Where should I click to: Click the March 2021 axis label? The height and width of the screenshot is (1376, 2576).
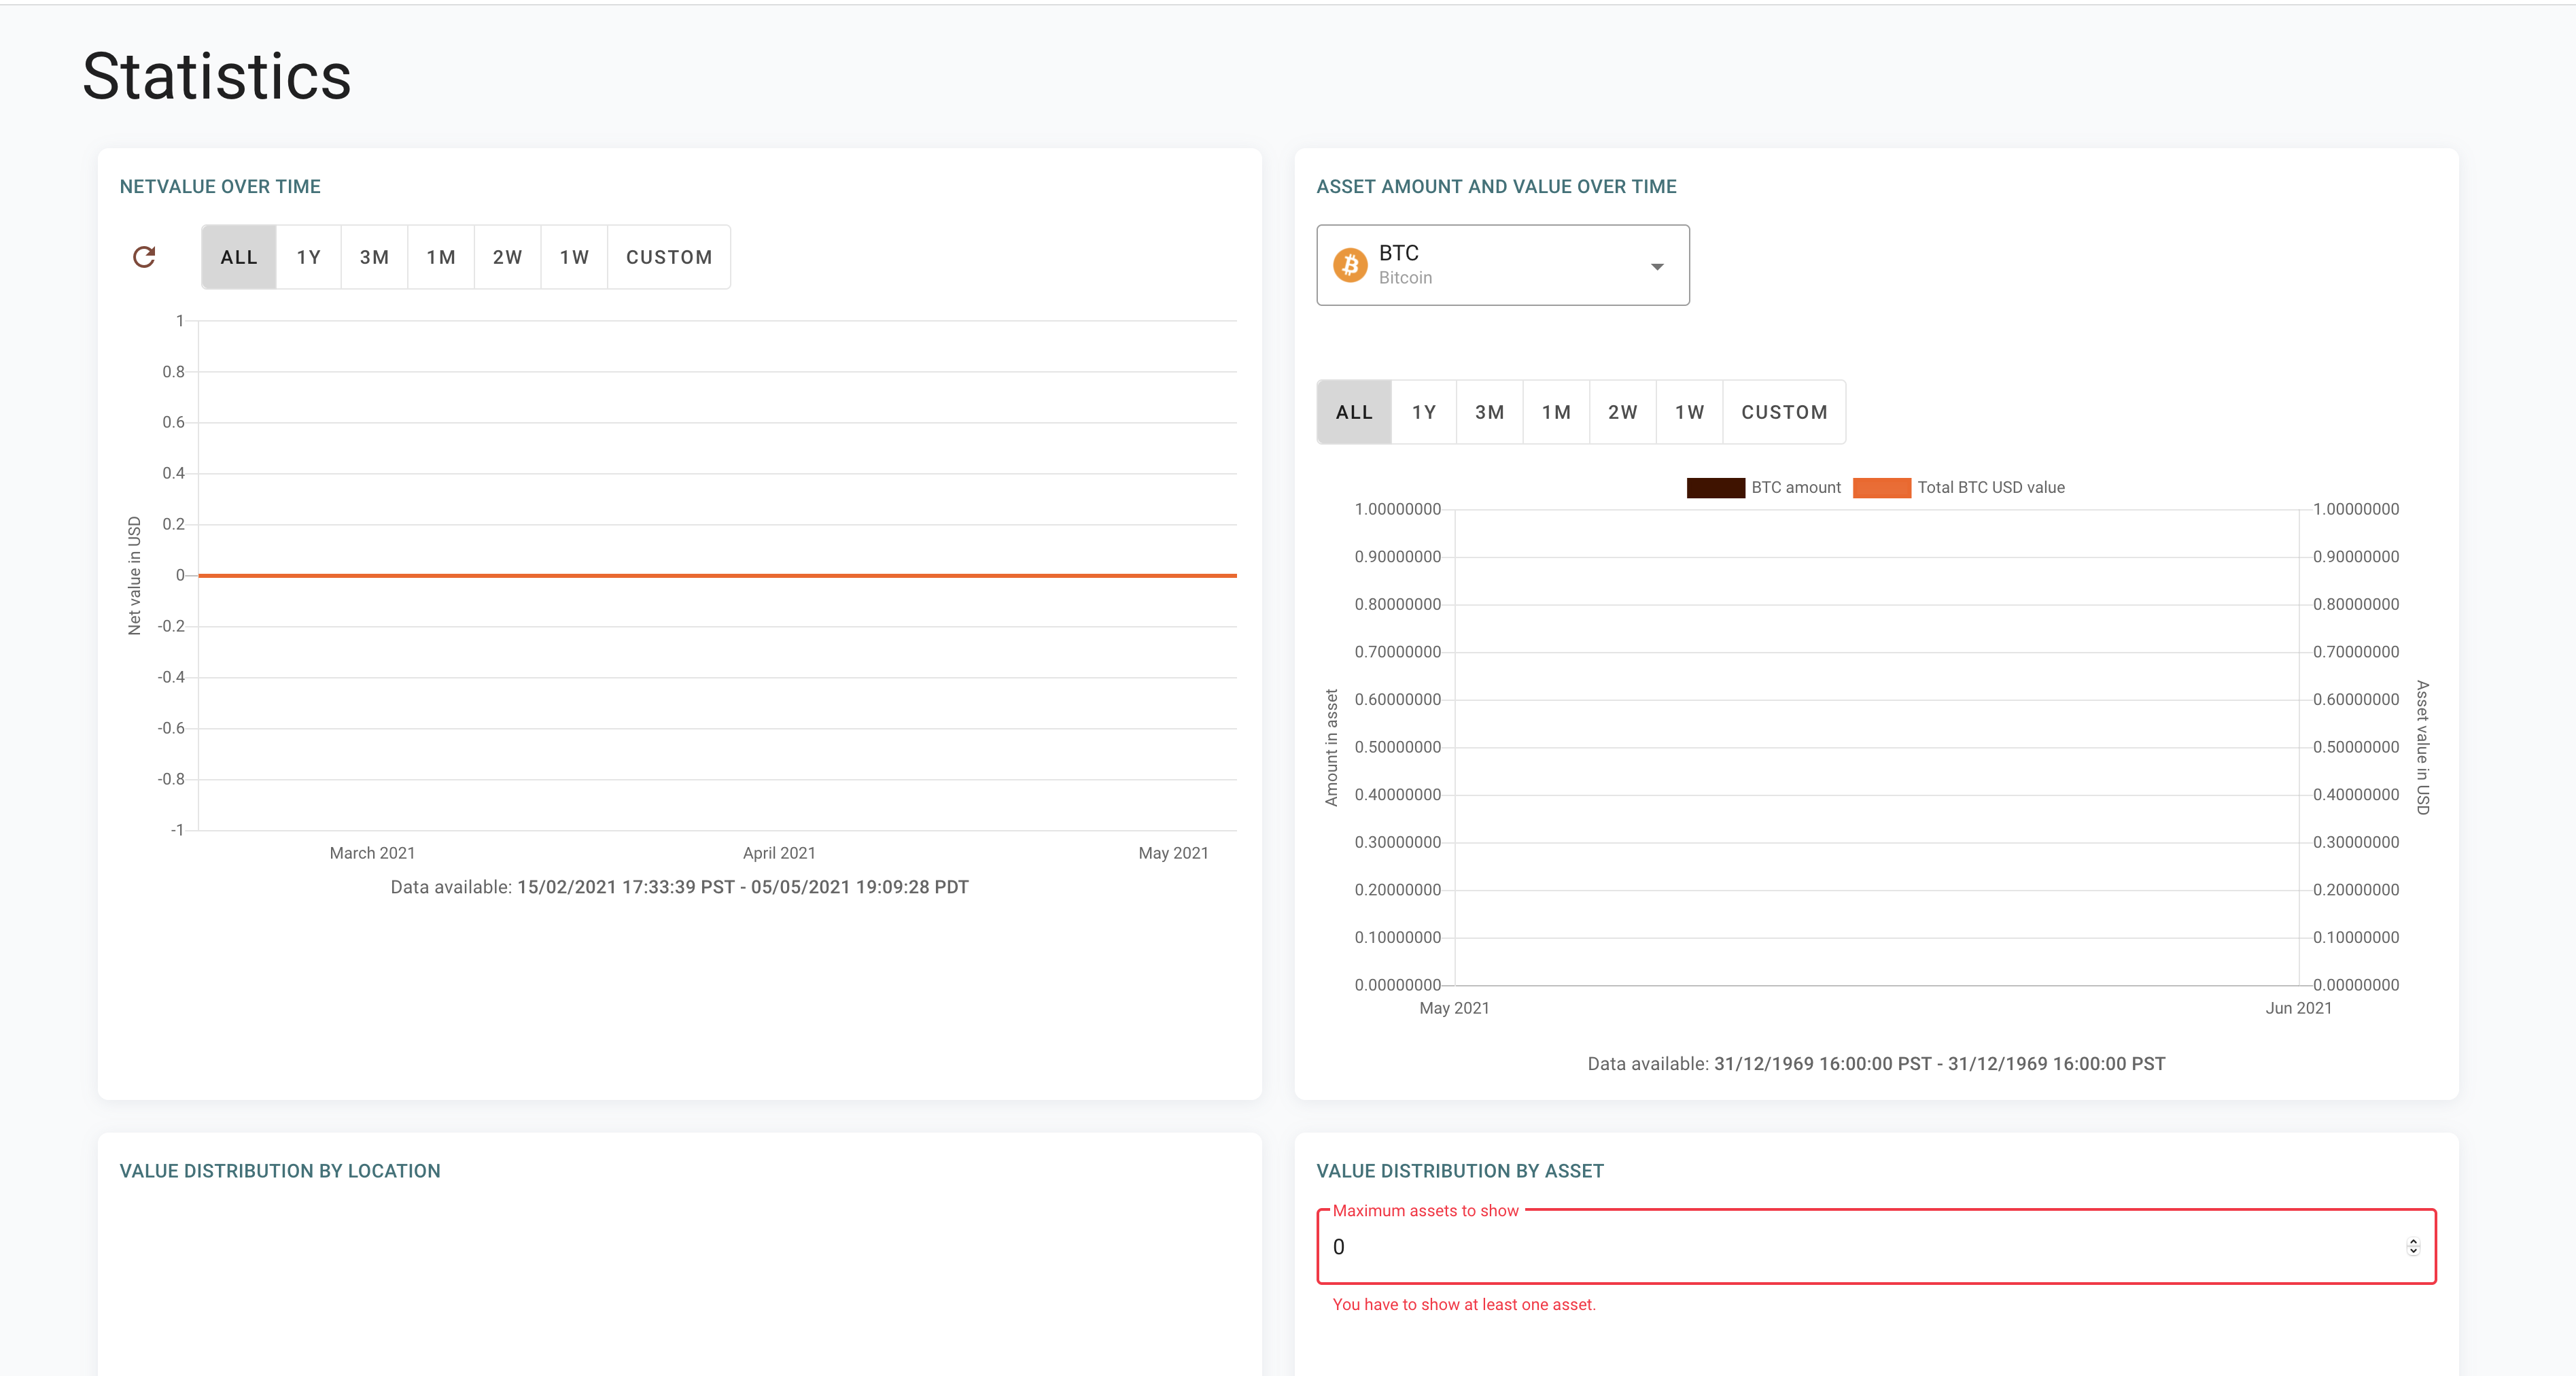pyautogui.click(x=372, y=853)
